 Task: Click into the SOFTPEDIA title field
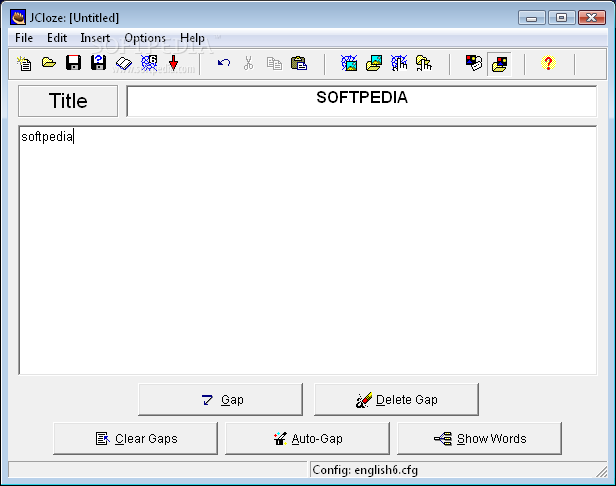point(361,101)
